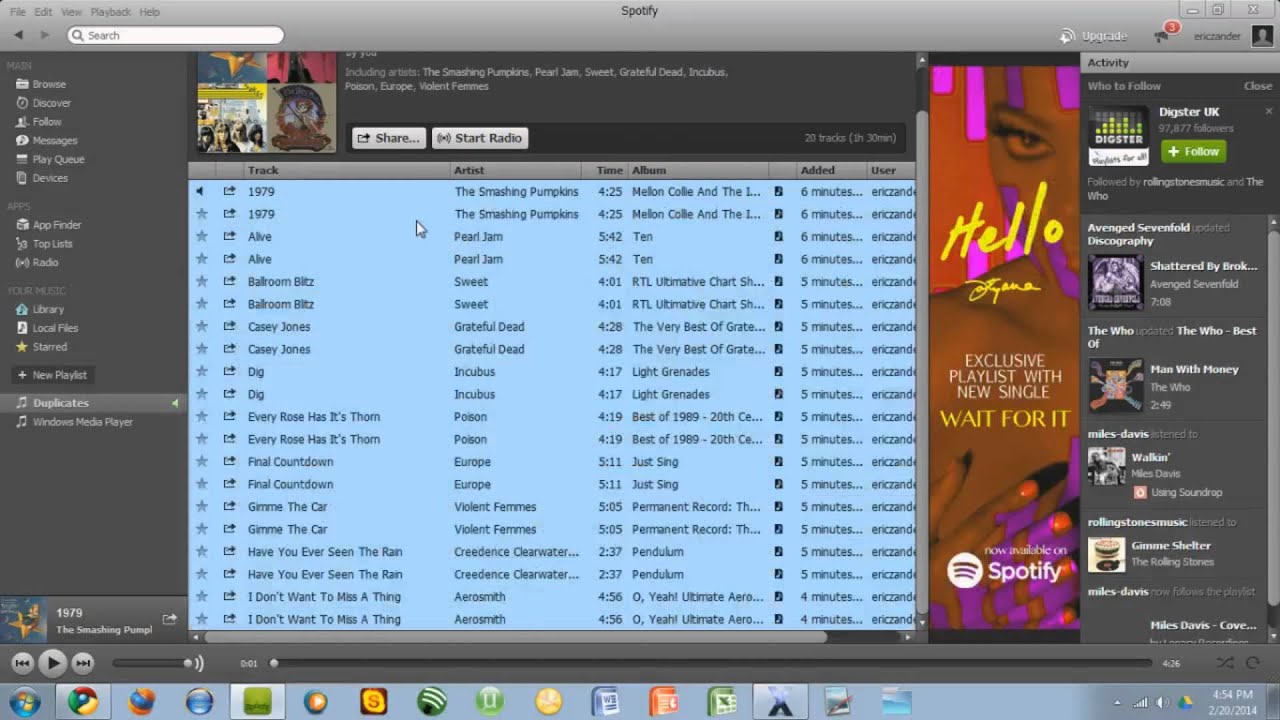This screenshot has height=720, width=1280.
Task: Open the Hello exclusive playlist advertisement
Action: pos(1005,348)
